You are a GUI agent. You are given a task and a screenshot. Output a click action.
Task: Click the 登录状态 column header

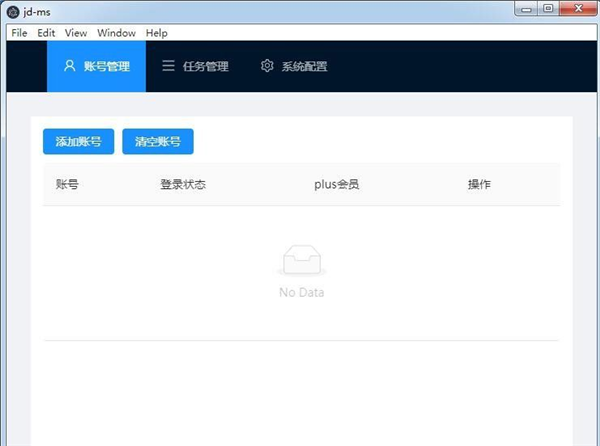point(183,184)
